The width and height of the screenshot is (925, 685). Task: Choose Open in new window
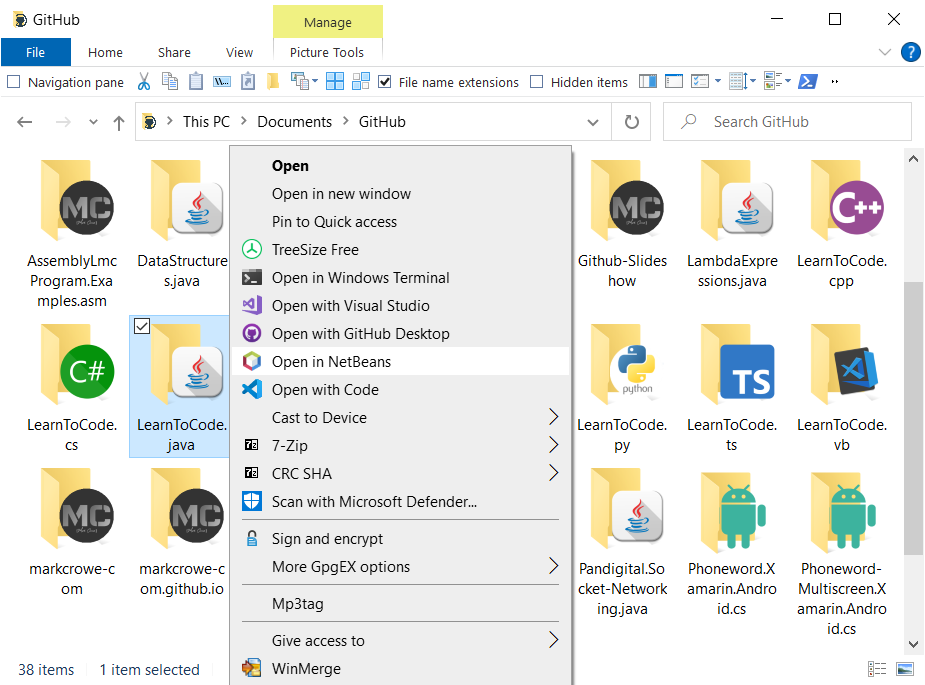pyautogui.click(x=401, y=194)
